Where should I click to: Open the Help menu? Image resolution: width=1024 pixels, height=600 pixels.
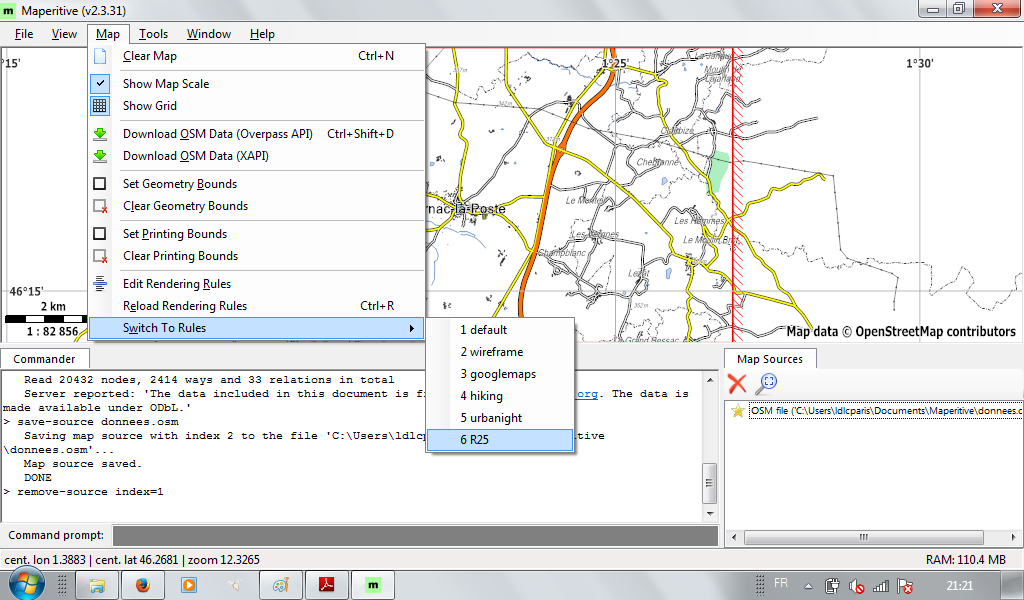[x=263, y=34]
